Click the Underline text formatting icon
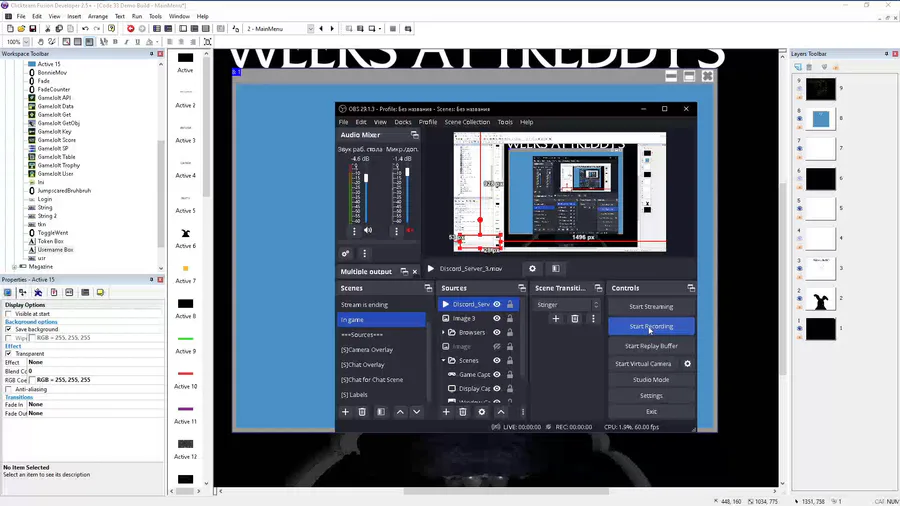 (x=138, y=42)
